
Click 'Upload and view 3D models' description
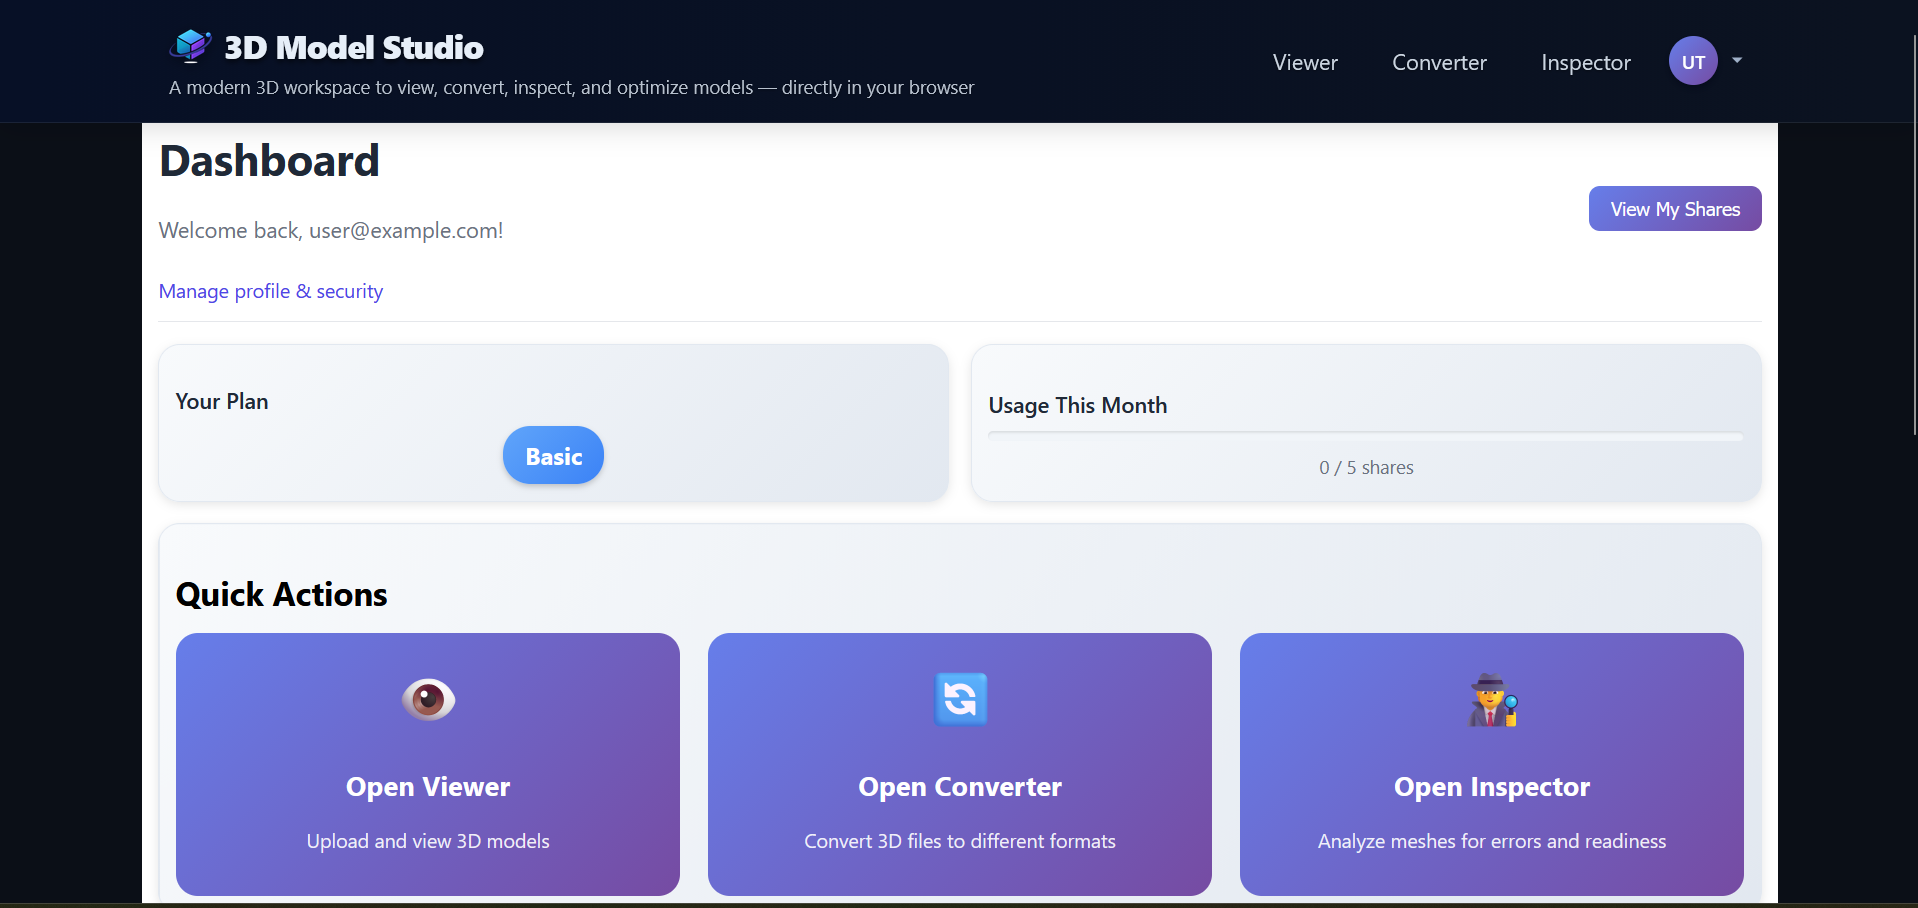pos(428,841)
